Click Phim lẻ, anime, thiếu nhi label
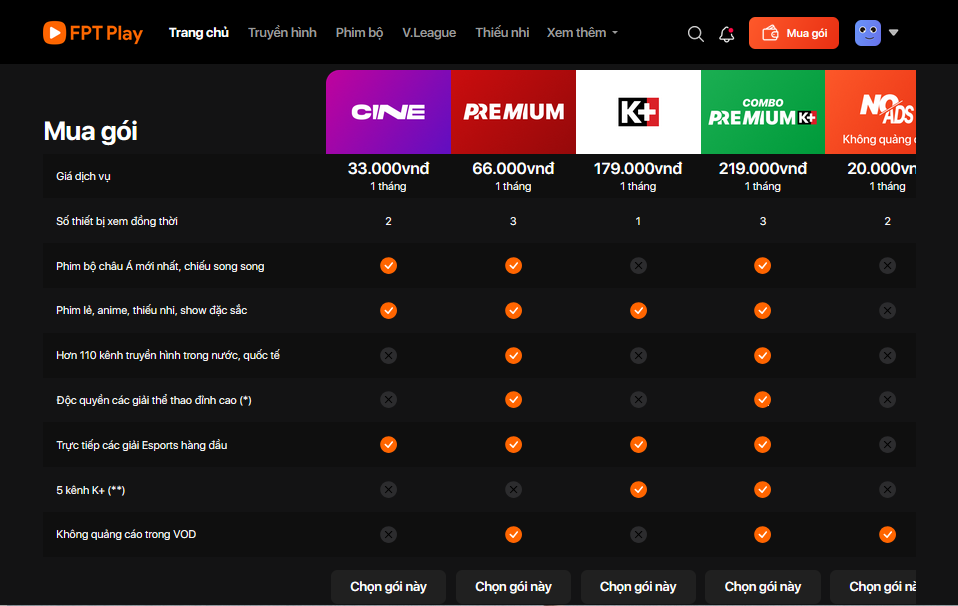Image resolution: width=958 pixels, height=606 pixels. pyautogui.click(x=152, y=310)
